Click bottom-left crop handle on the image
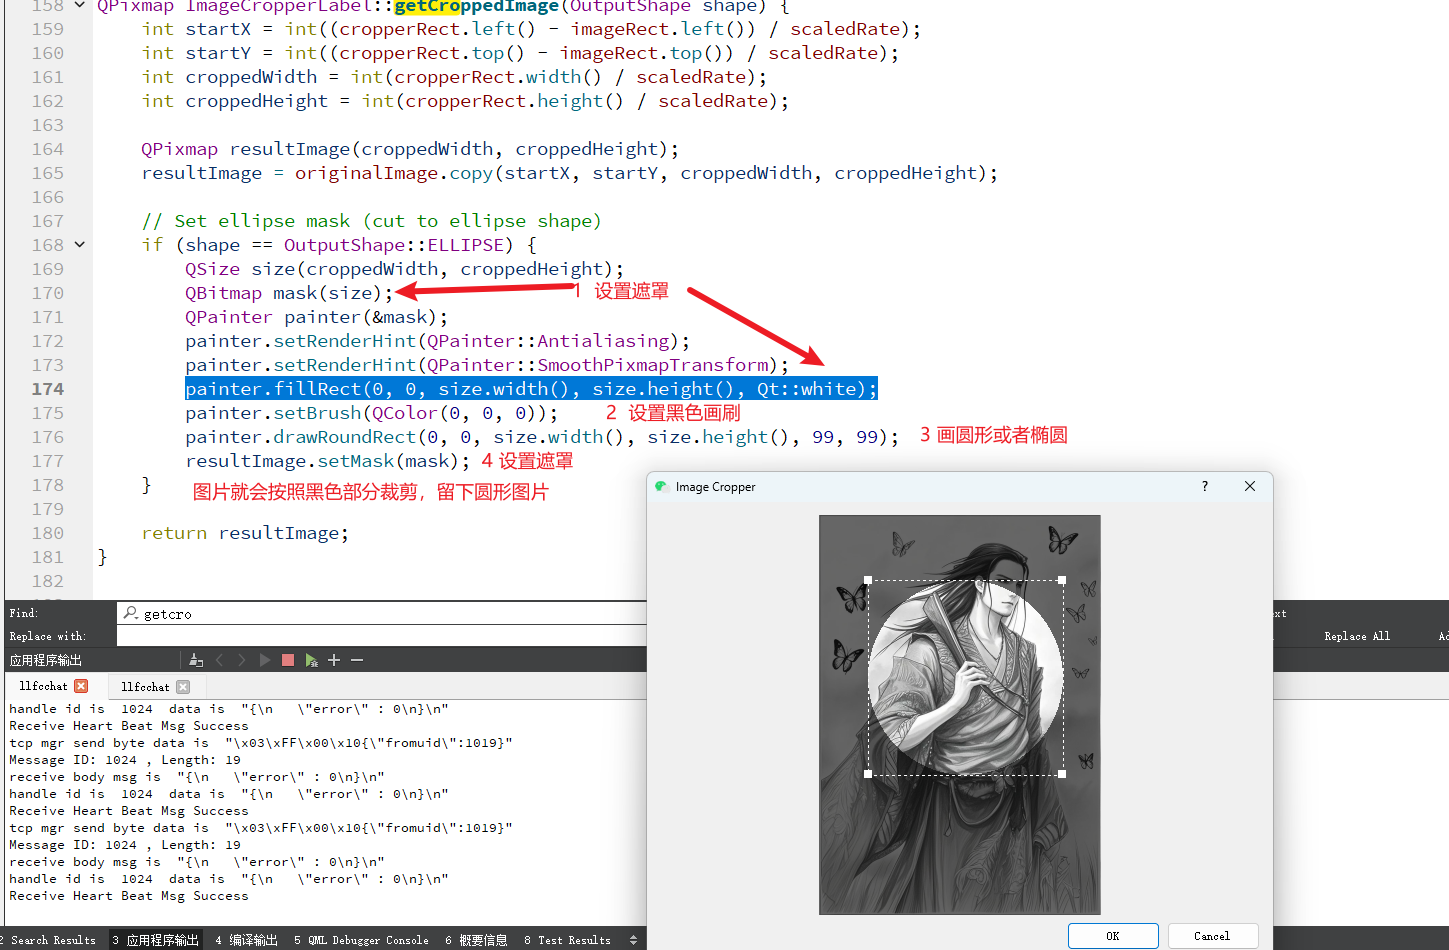 coord(868,774)
